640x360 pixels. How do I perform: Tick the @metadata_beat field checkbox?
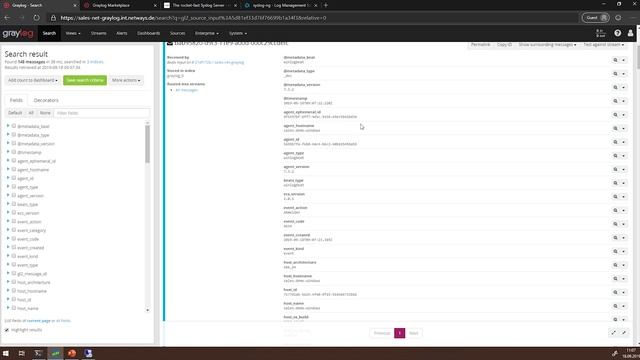coord(14,126)
